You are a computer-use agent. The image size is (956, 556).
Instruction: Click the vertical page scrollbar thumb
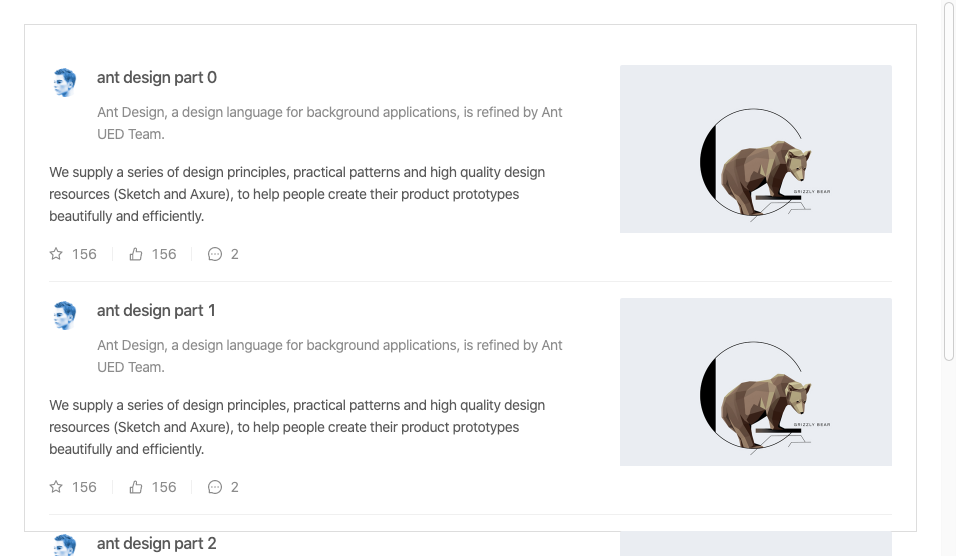click(x=949, y=180)
